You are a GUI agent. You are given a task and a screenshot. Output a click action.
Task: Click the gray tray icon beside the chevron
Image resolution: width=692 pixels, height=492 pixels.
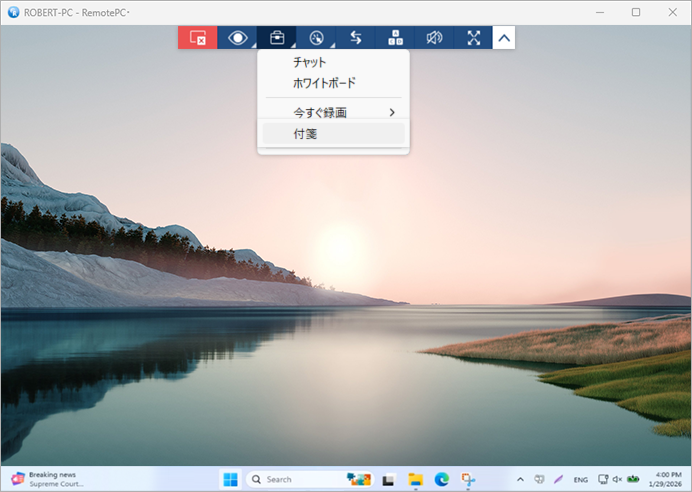[539, 479]
